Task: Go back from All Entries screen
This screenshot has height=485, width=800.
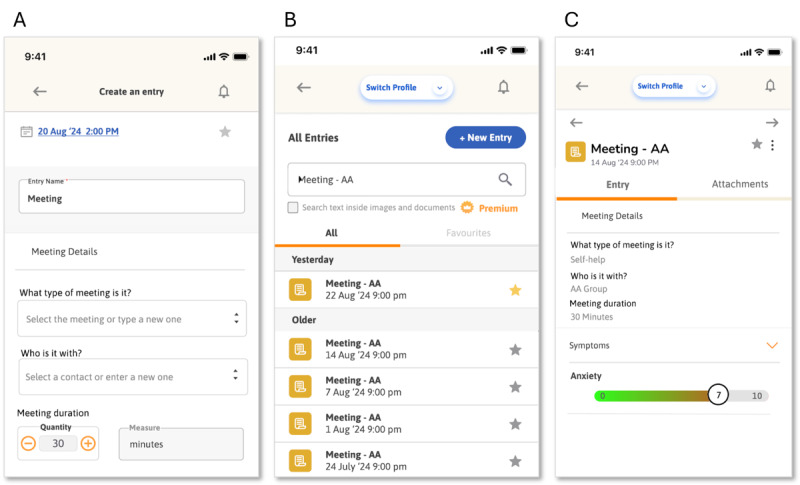Action: tap(304, 88)
